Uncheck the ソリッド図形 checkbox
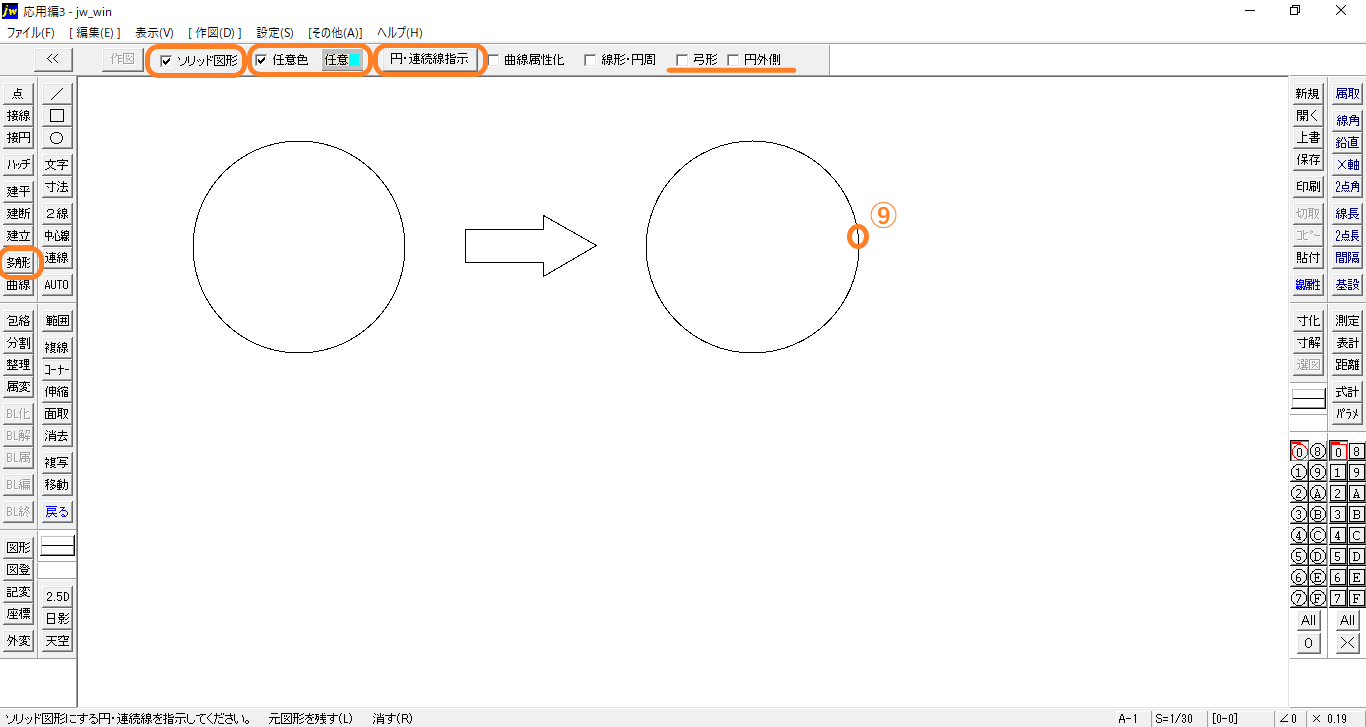Image resolution: width=1366 pixels, height=727 pixels. (x=166, y=60)
